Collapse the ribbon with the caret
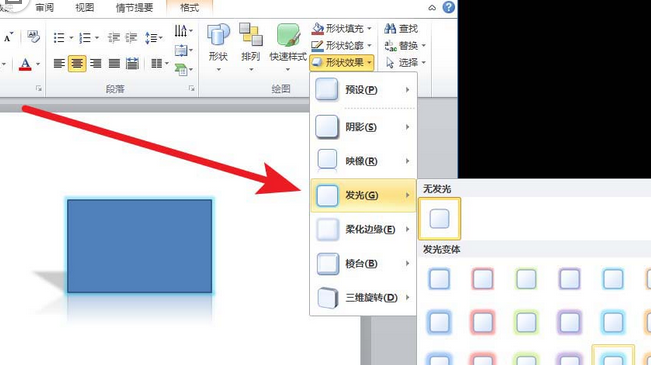This screenshot has height=365, width=651. 432,7
